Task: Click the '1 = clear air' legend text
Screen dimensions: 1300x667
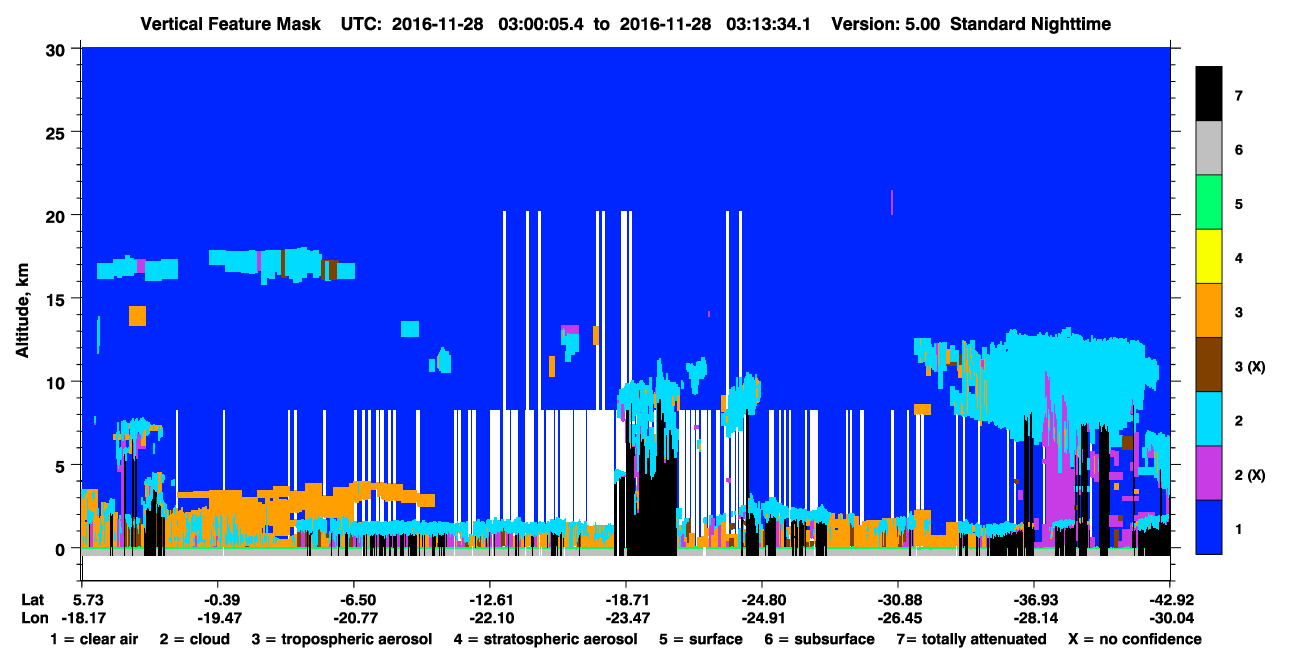Action: coord(94,639)
